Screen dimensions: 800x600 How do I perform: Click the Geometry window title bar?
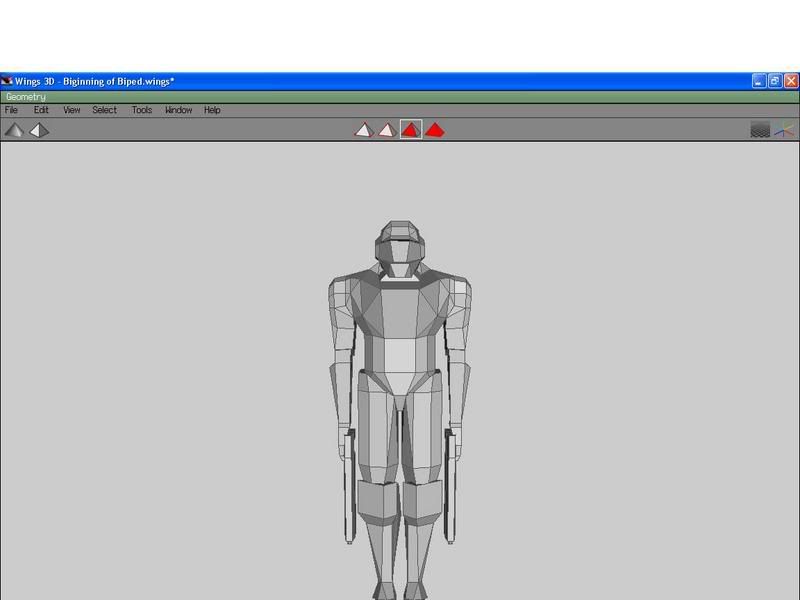pos(399,96)
